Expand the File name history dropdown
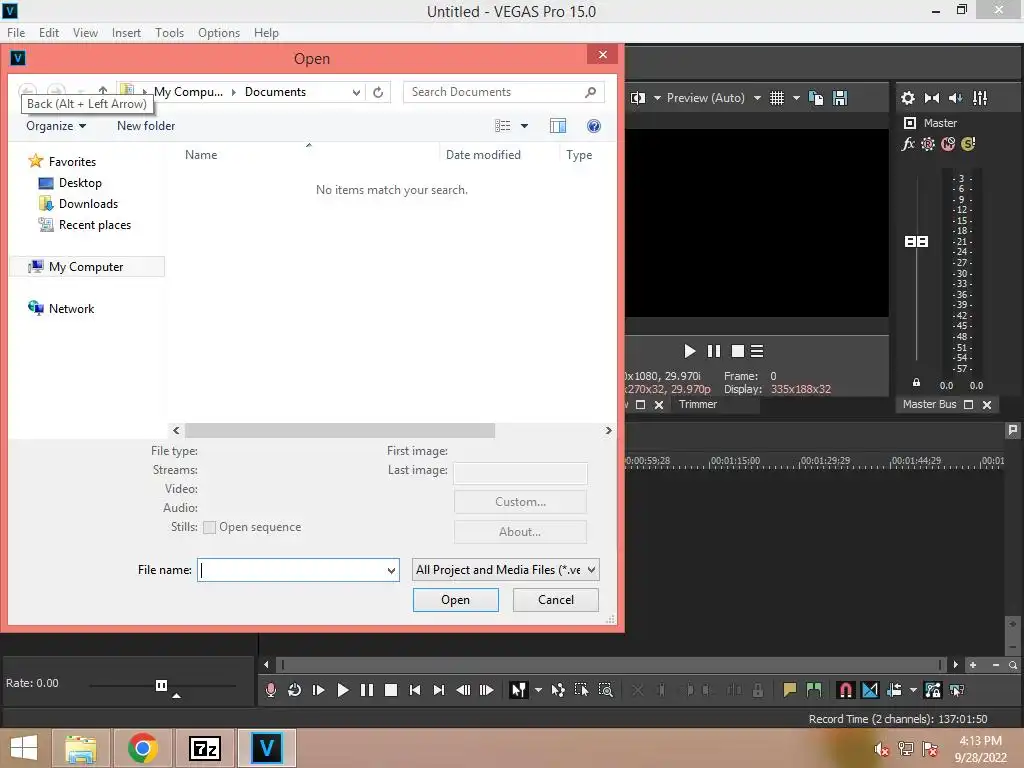This screenshot has height=768, width=1024. (x=391, y=570)
